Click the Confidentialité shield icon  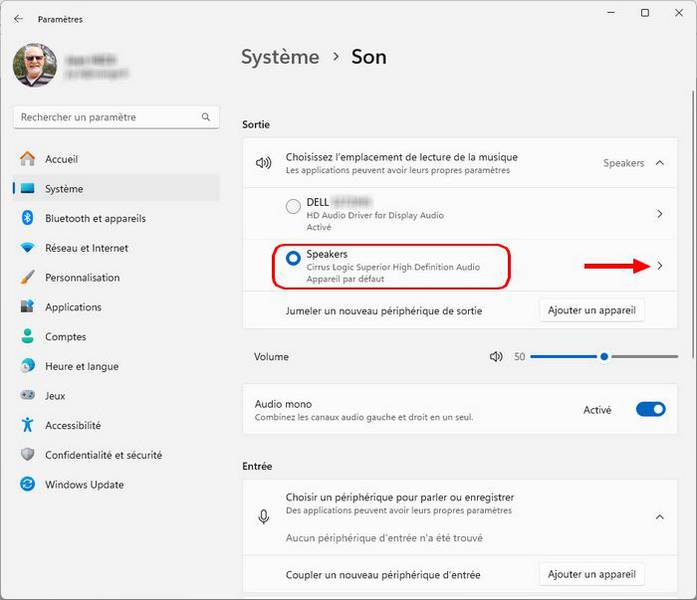coord(28,454)
